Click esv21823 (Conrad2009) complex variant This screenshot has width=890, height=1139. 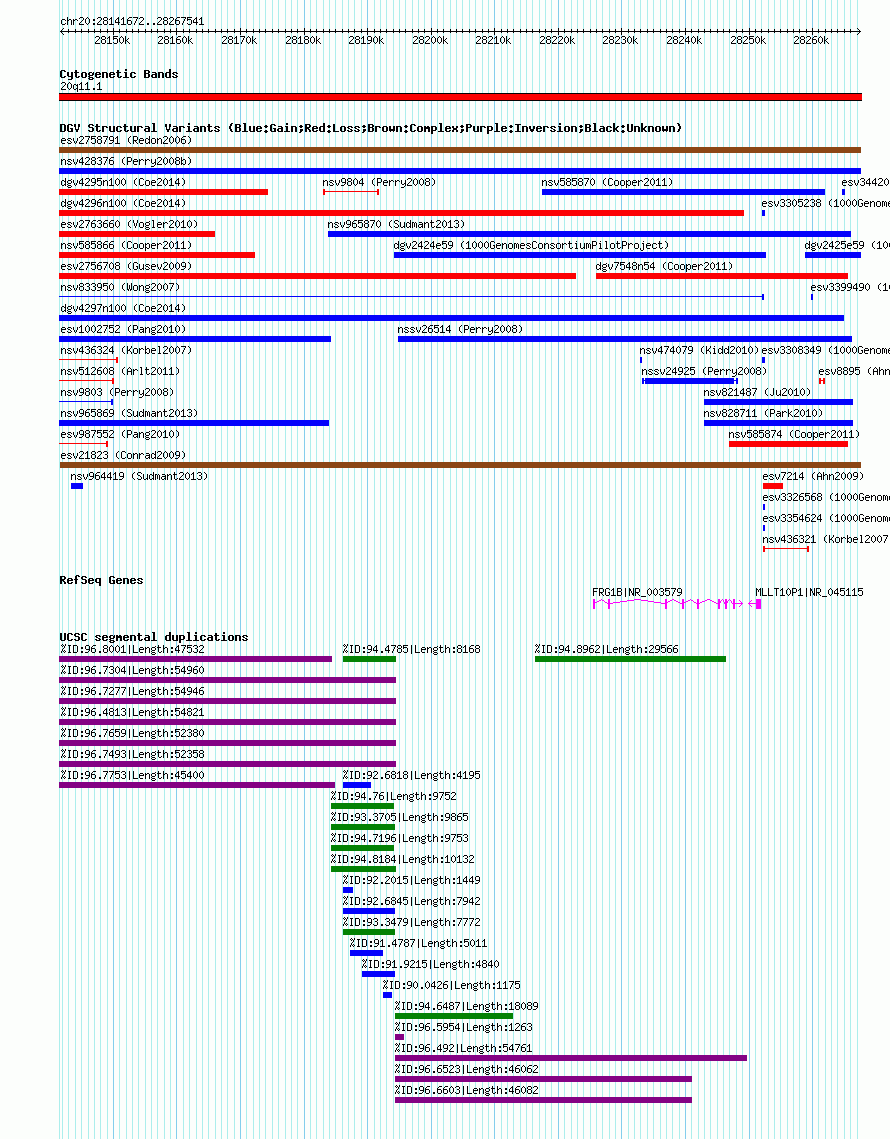tap(460, 466)
